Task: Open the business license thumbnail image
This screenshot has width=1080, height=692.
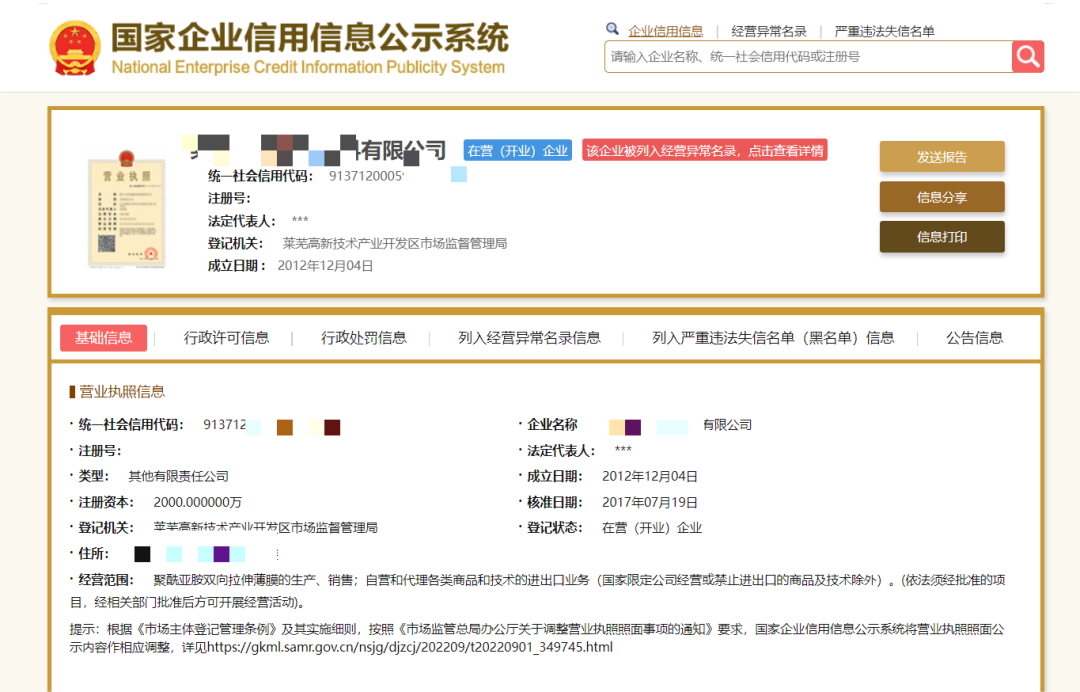Action: pyautogui.click(x=125, y=209)
